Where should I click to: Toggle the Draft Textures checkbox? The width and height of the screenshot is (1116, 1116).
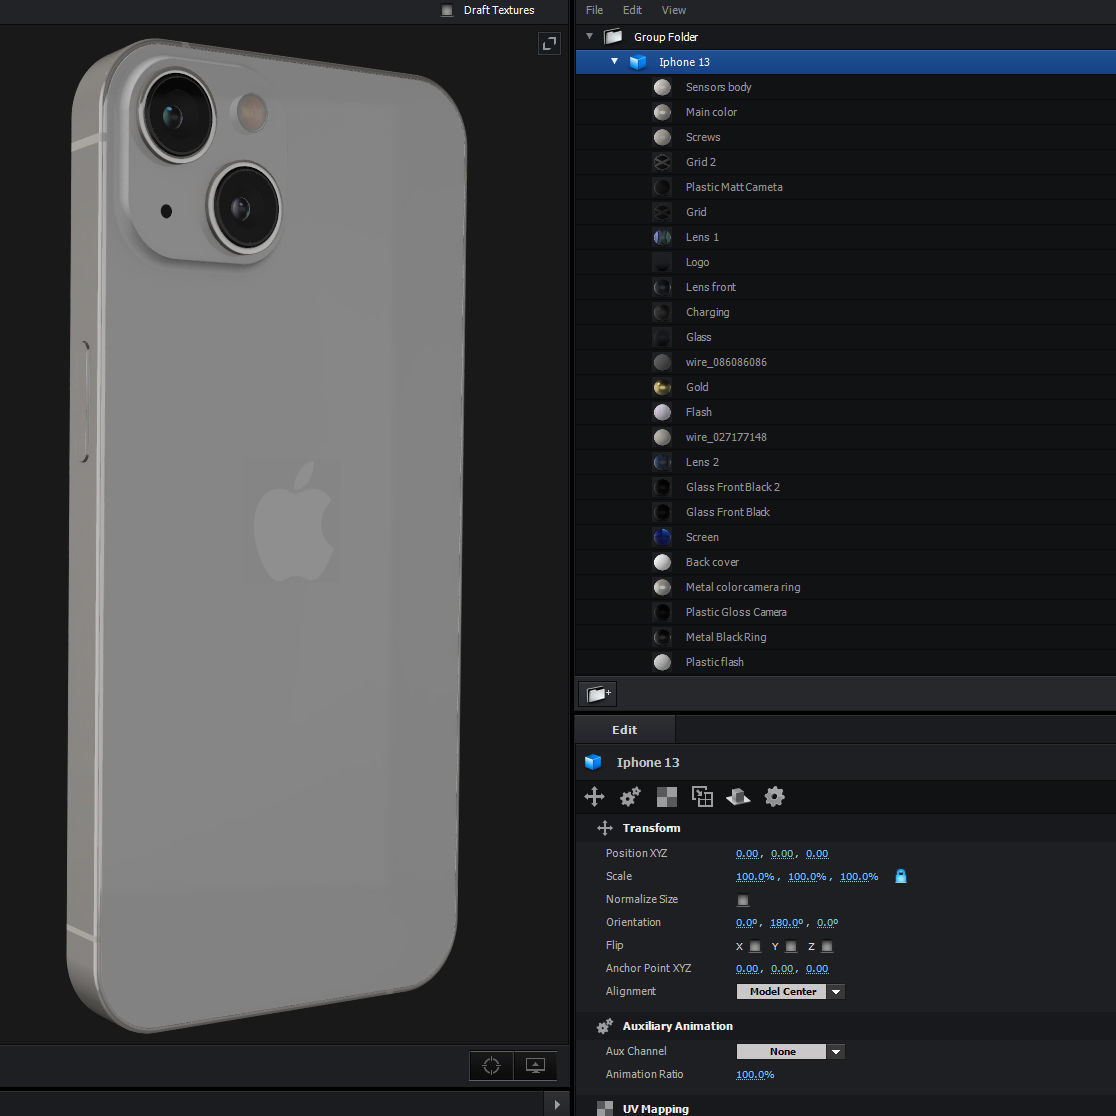[x=447, y=10]
